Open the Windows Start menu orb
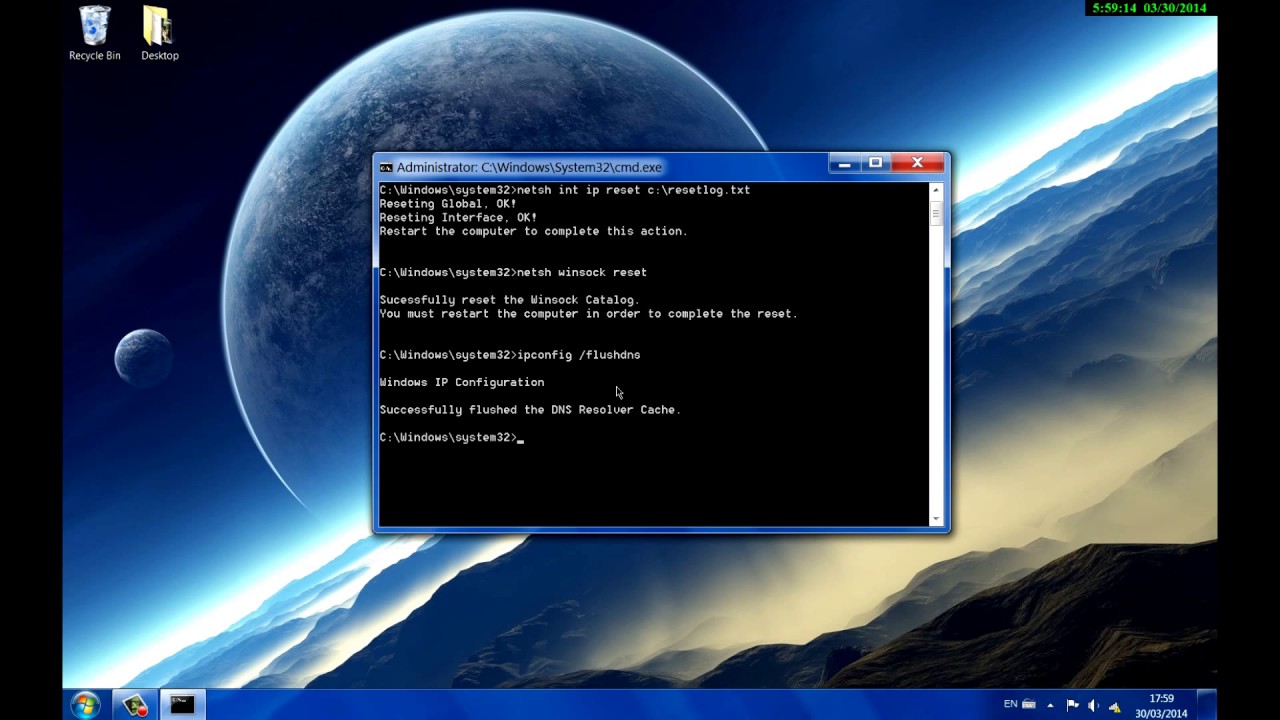Viewport: 1280px width, 720px height. (85, 705)
